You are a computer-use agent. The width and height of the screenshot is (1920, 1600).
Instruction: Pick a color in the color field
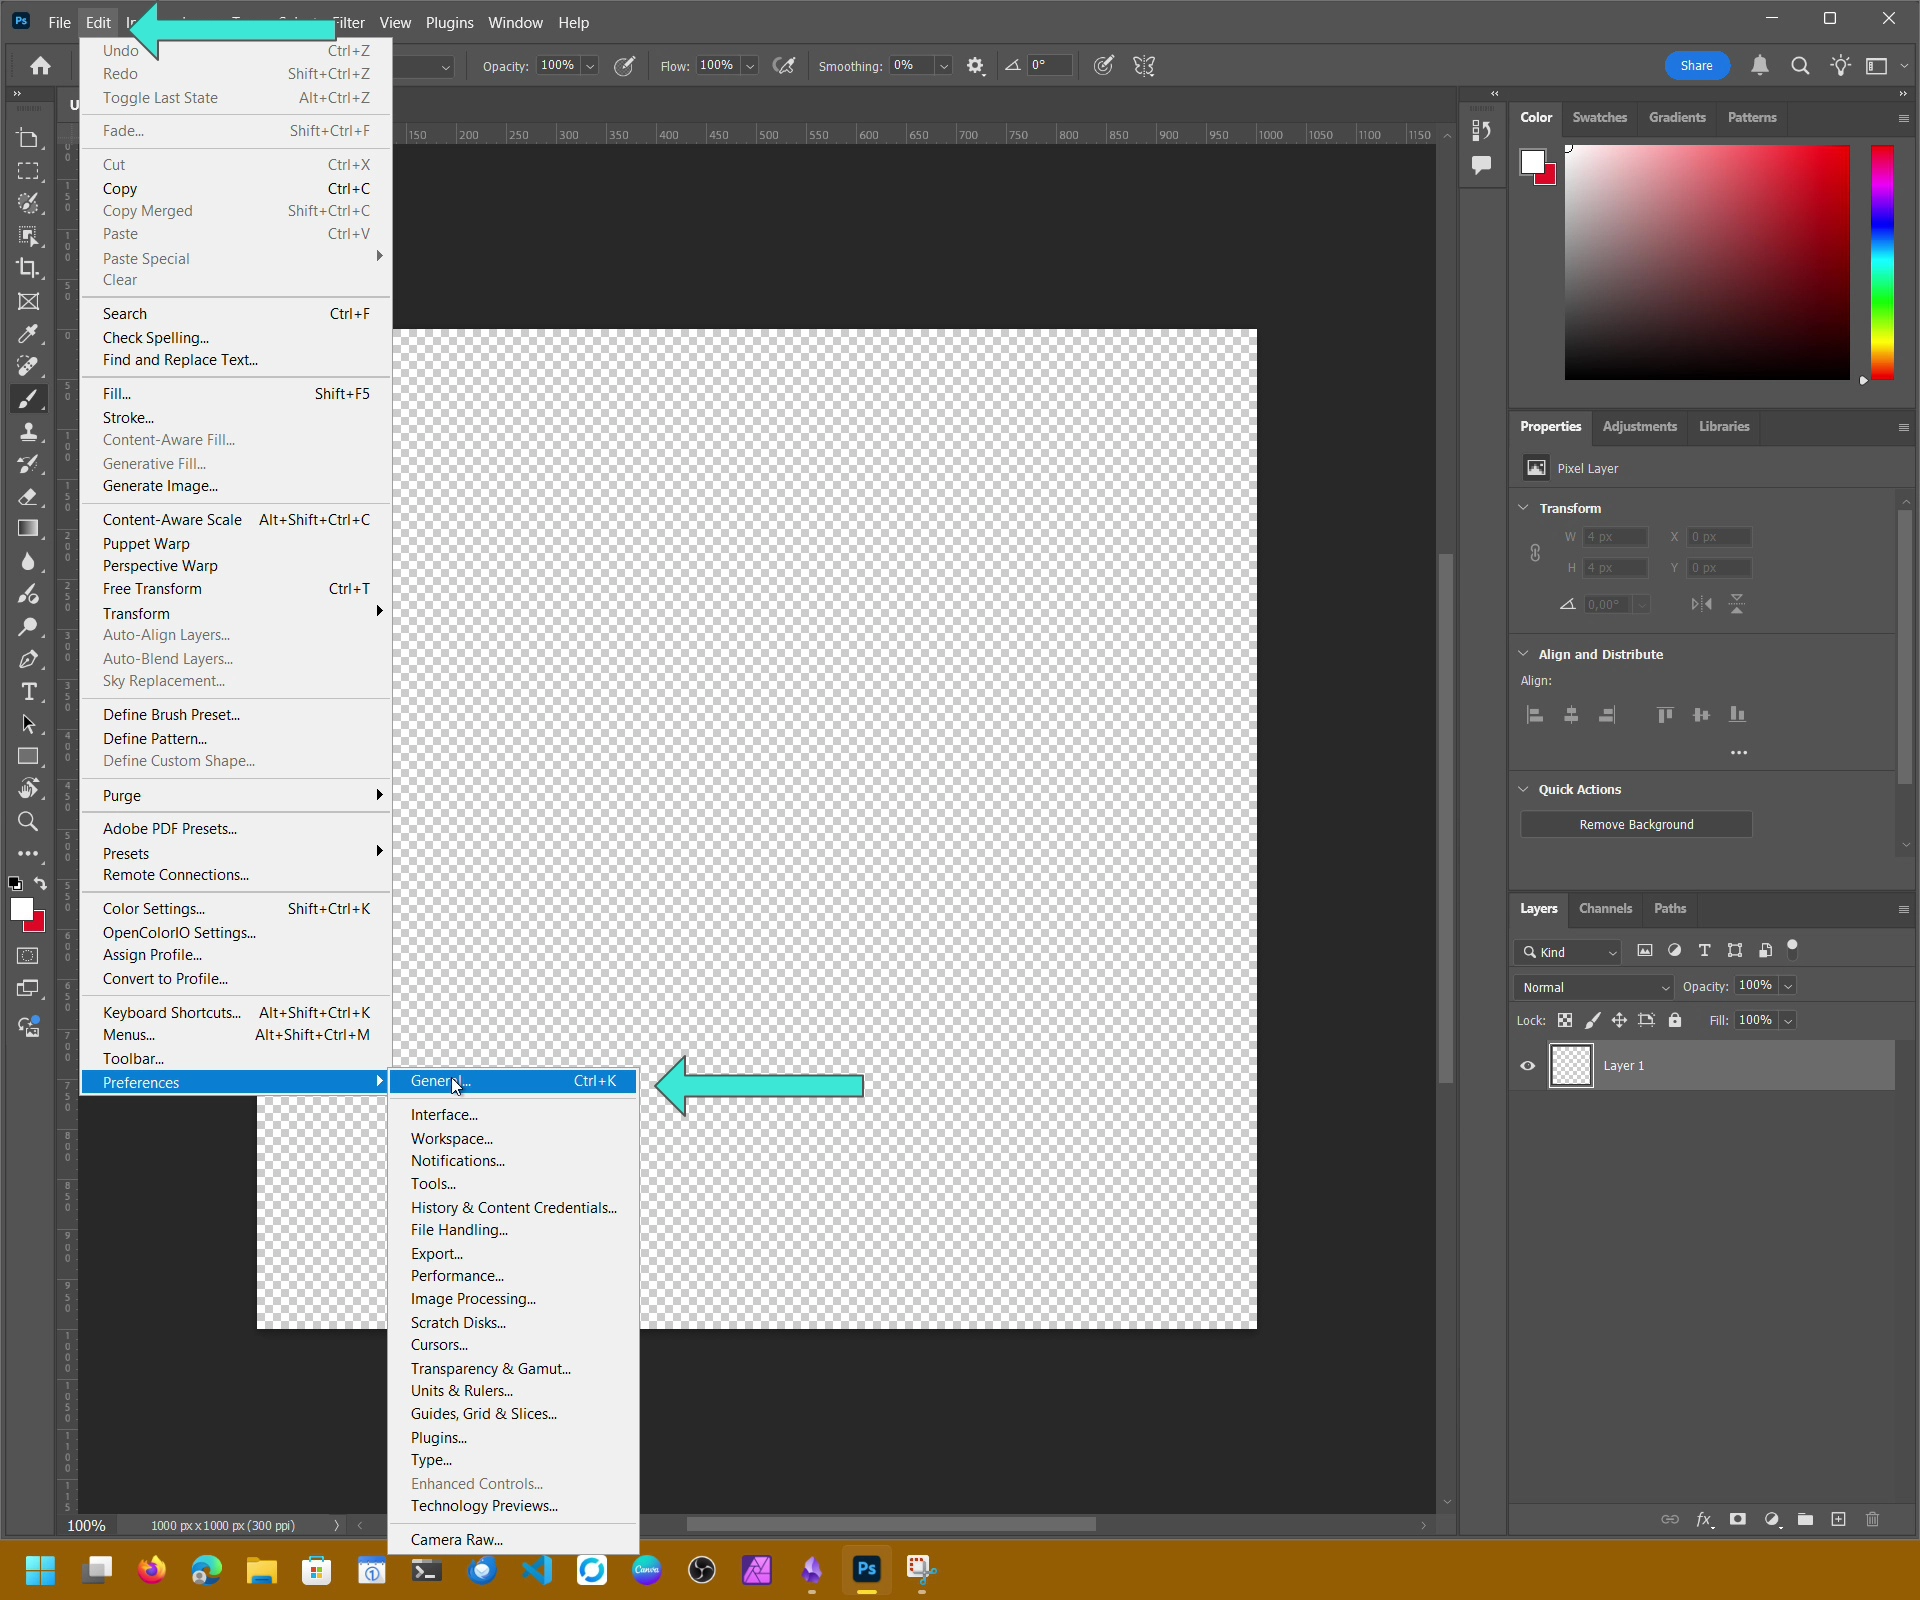click(1707, 262)
